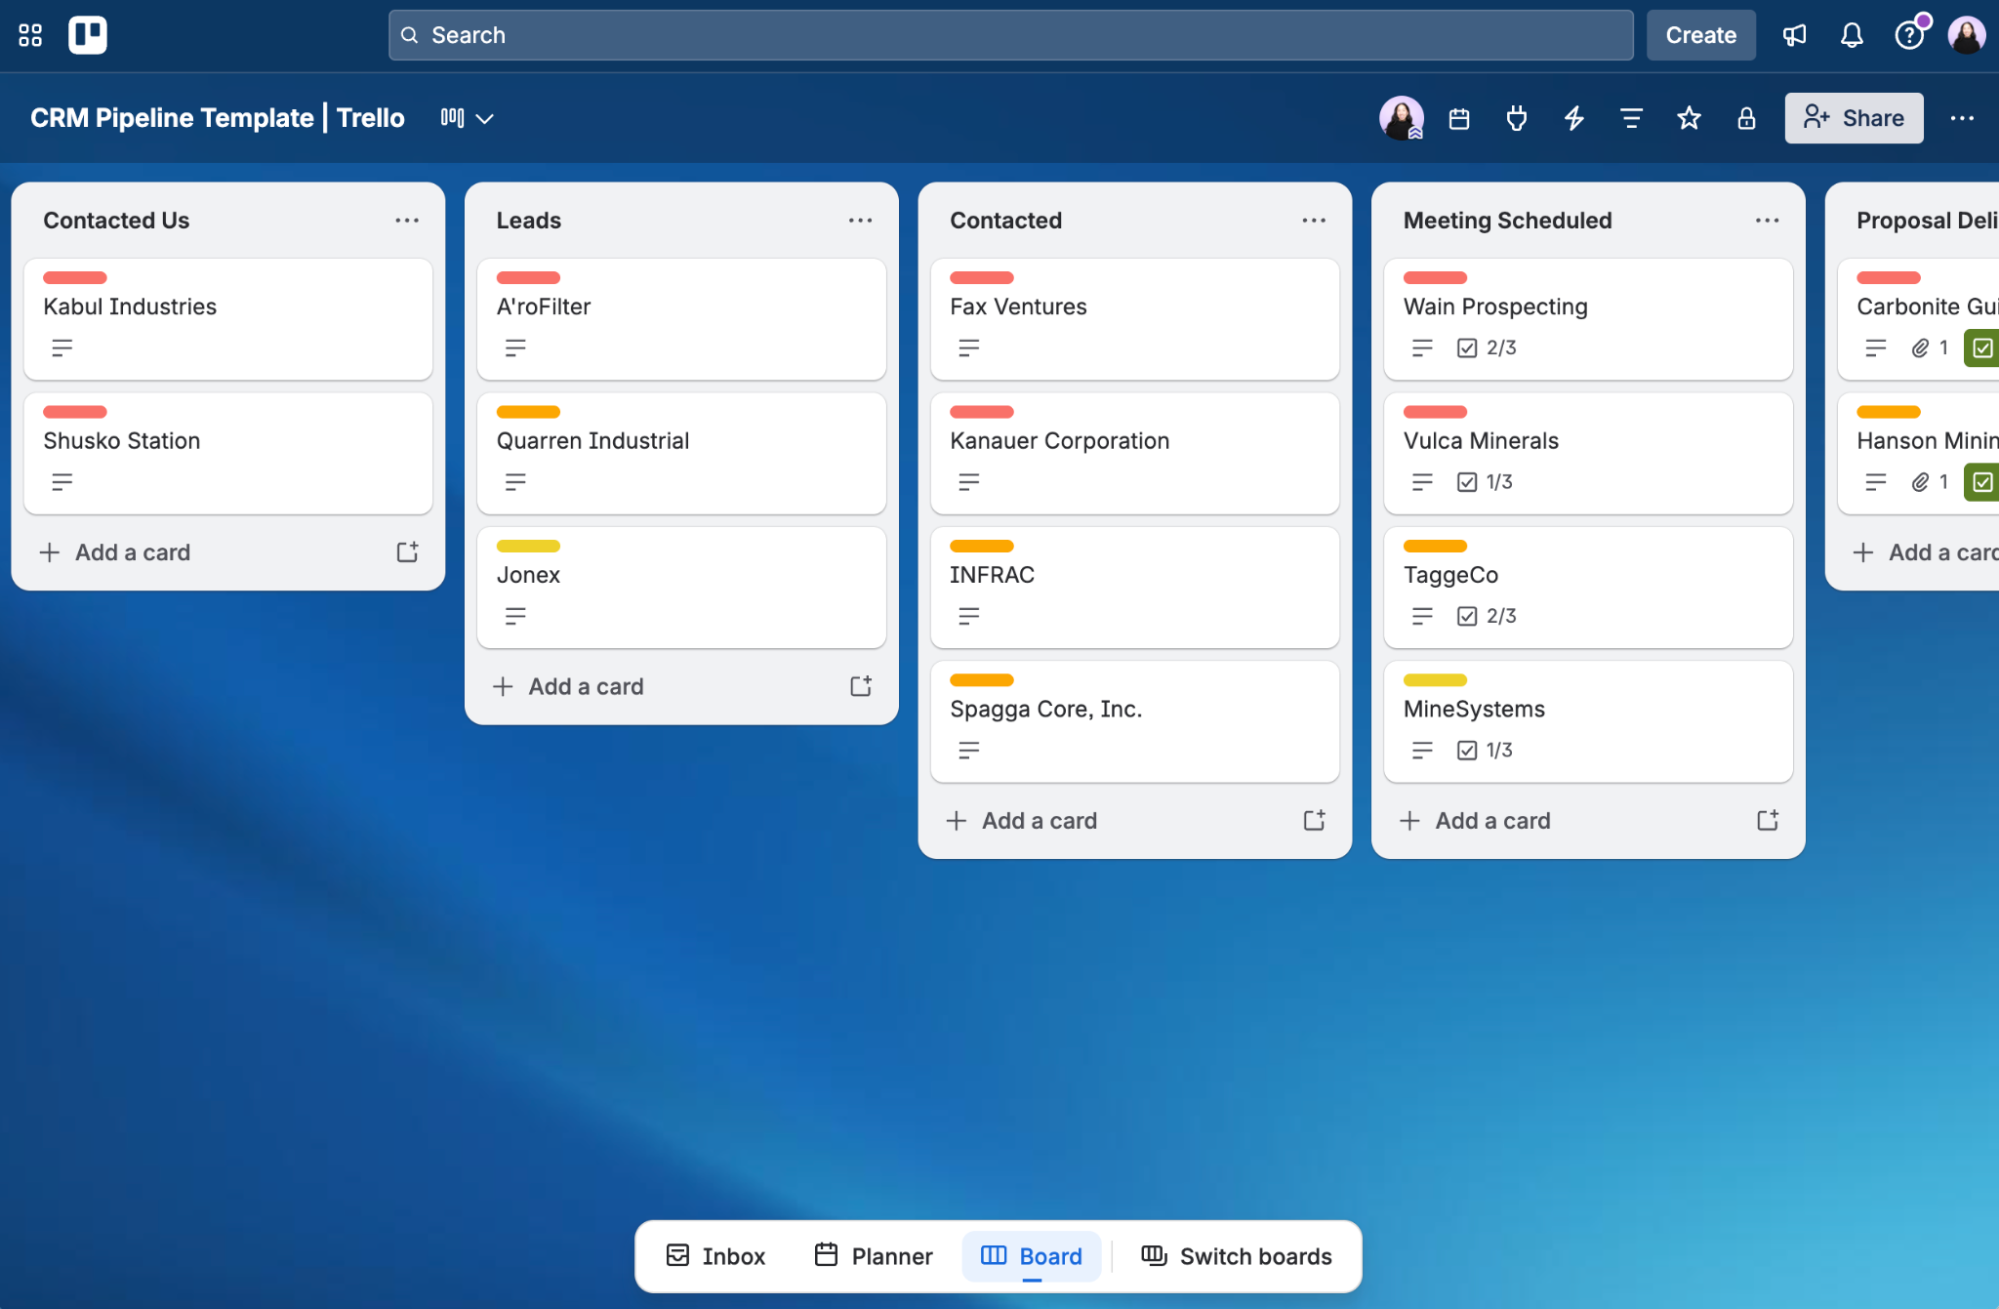The image size is (1999, 1309).
Task: Click the Share button
Action: click(x=1854, y=118)
